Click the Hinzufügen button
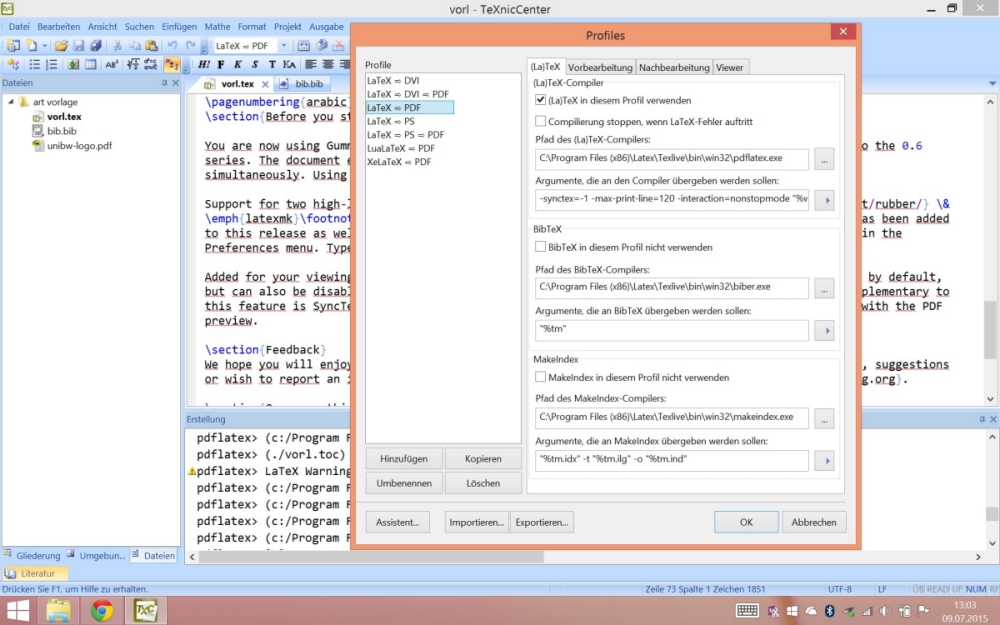This screenshot has height=625, width=1000. (x=403, y=459)
